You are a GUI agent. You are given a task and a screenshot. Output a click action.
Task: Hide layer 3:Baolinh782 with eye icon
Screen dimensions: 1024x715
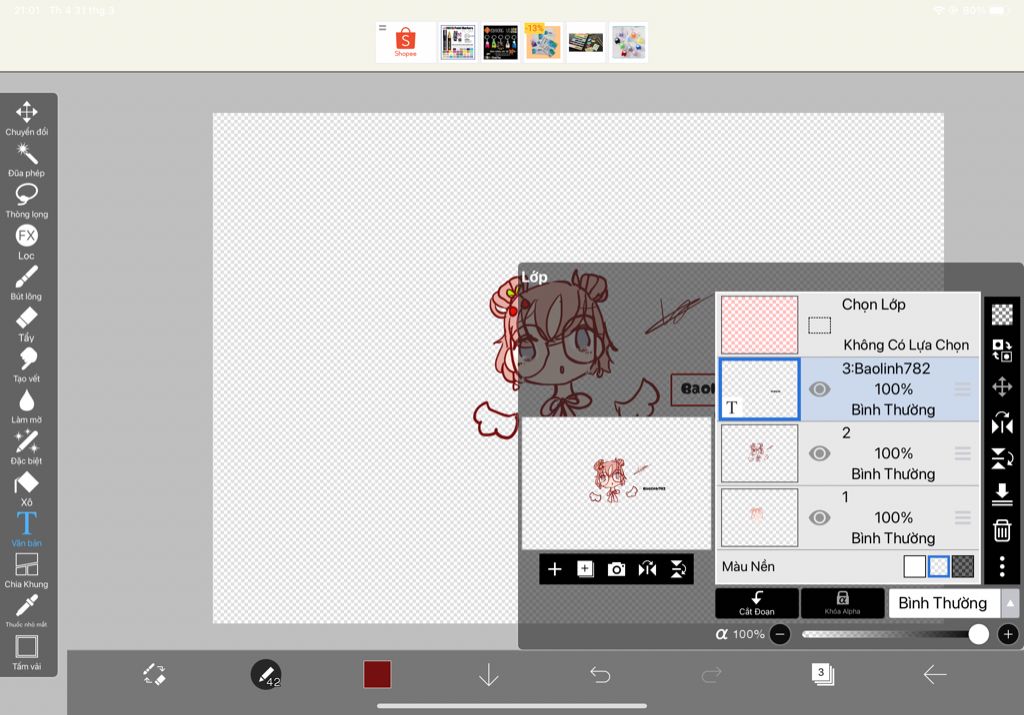820,389
